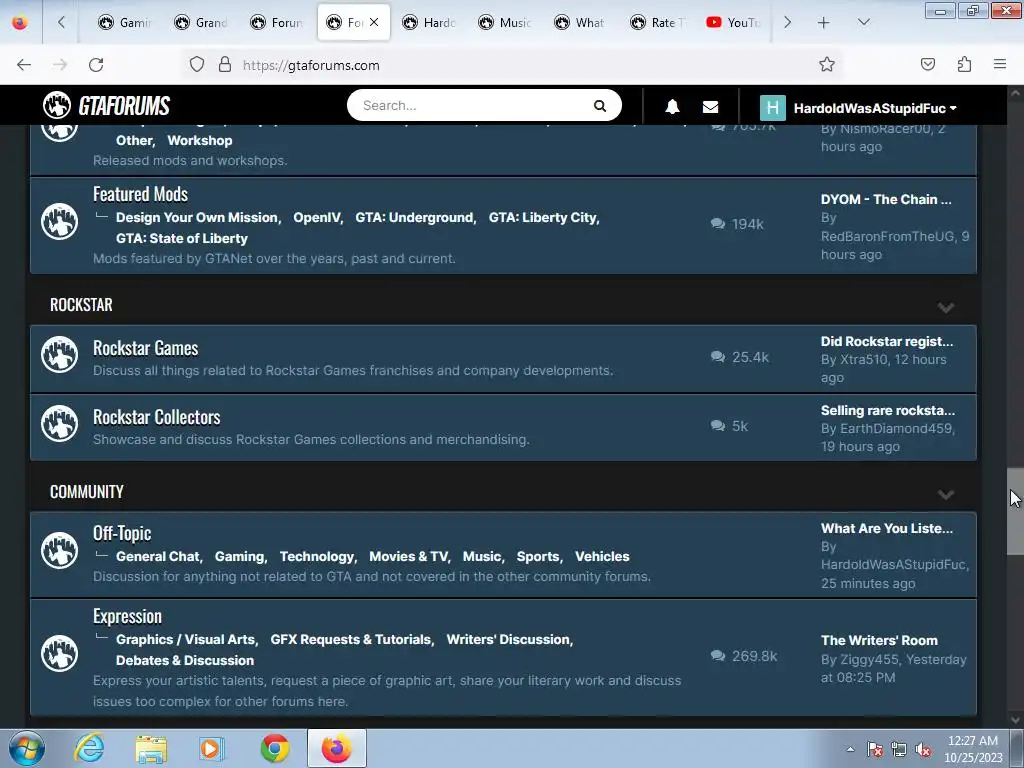Open the Firefox hamburger menu
1024x768 pixels.
tap(1000, 64)
